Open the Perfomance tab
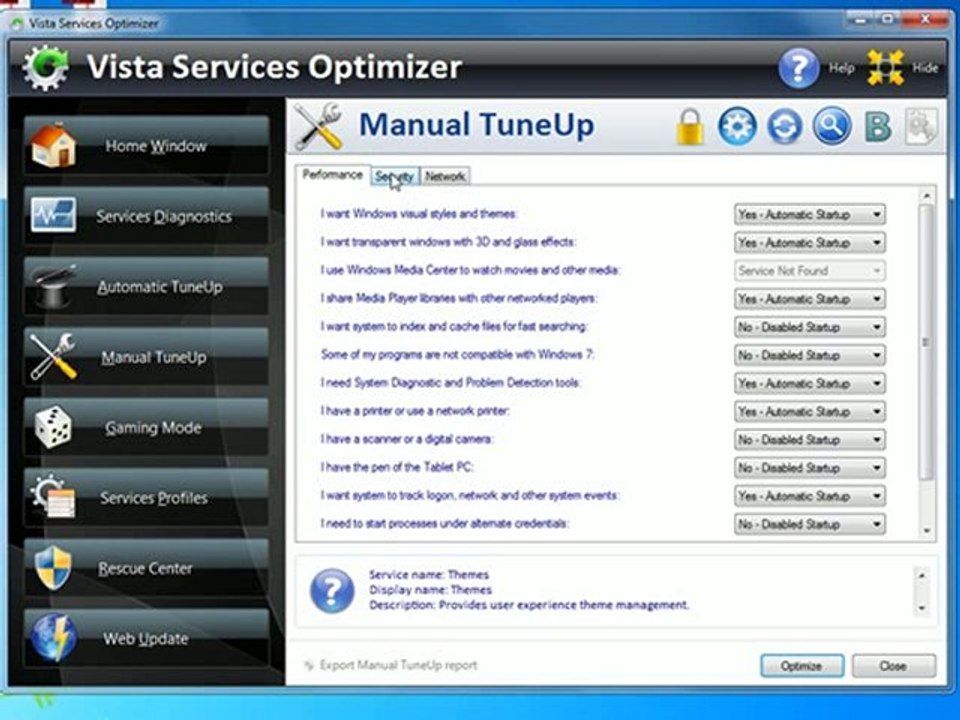 tap(332, 174)
